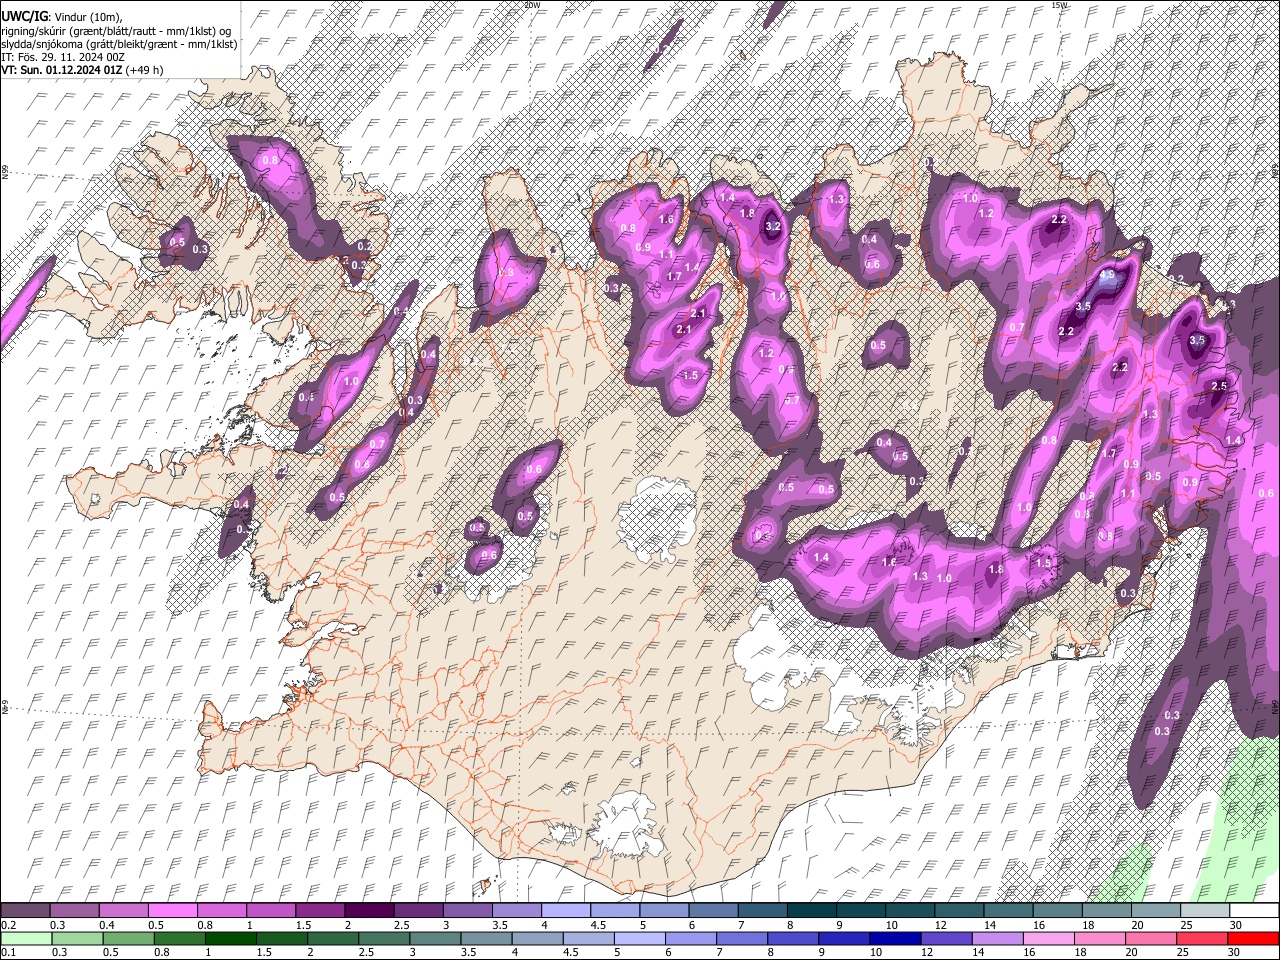Select the 4–4.5 grey-blue swatch in bottom legend row
The height and width of the screenshot is (960, 1280).
[x=538, y=938]
